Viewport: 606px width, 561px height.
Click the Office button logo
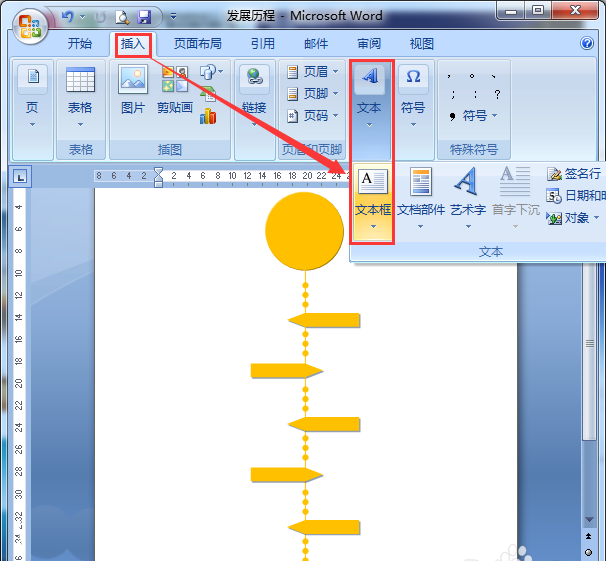tap(30, 26)
